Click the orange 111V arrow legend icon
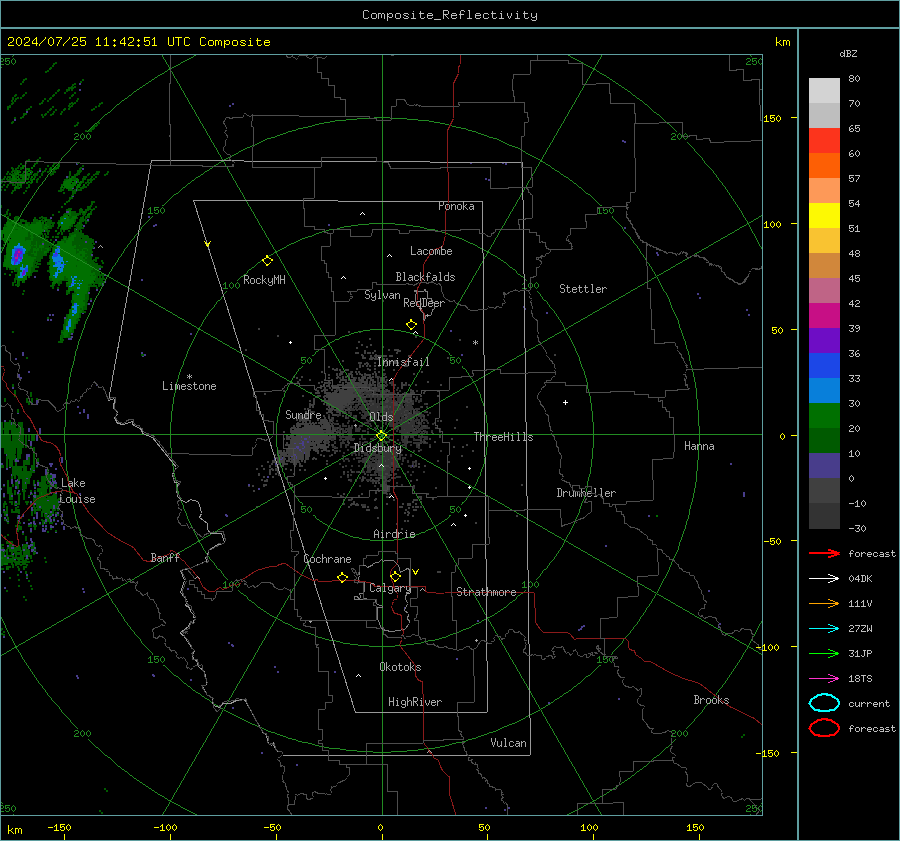The image size is (900, 841). (824, 603)
